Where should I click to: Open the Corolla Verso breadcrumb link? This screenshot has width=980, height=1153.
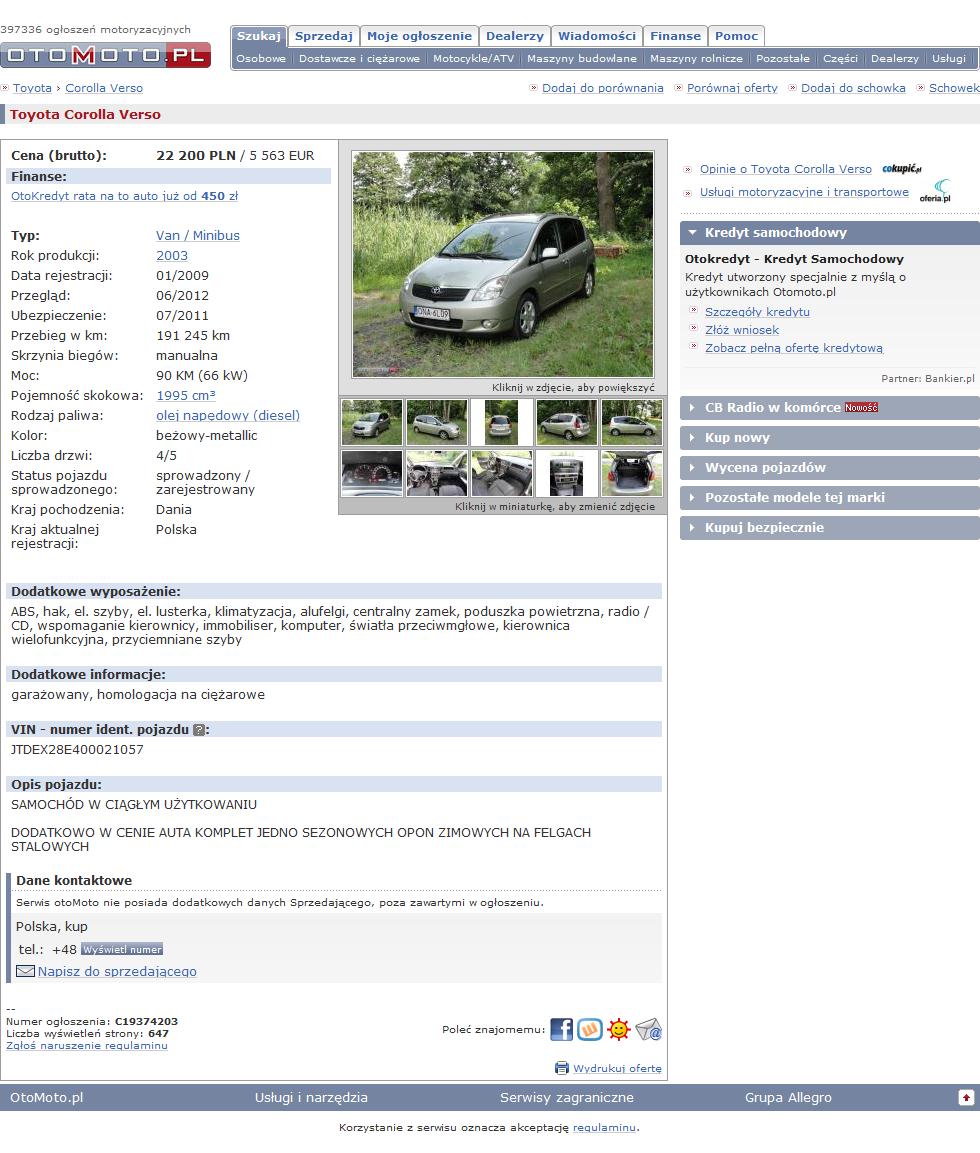point(104,88)
